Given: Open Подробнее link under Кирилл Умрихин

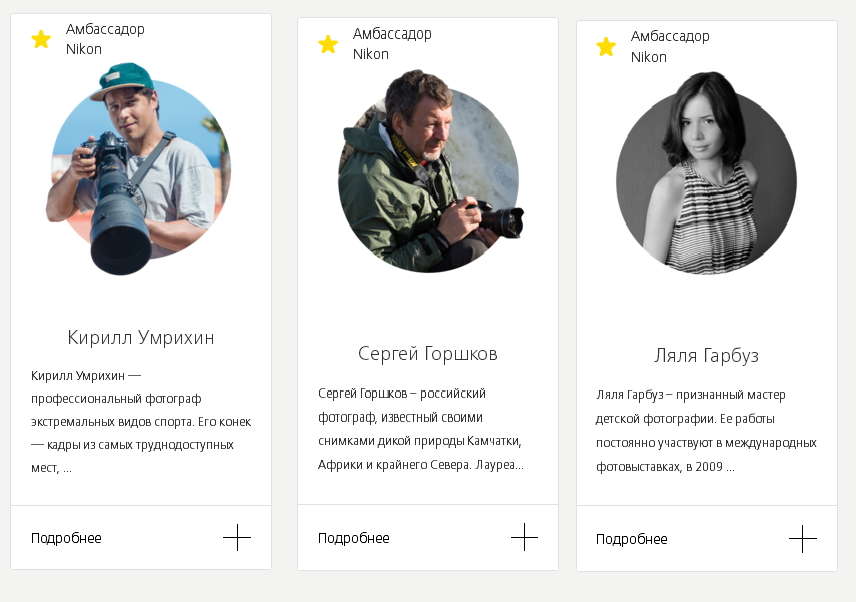Looking at the screenshot, I should coord(66,538).
